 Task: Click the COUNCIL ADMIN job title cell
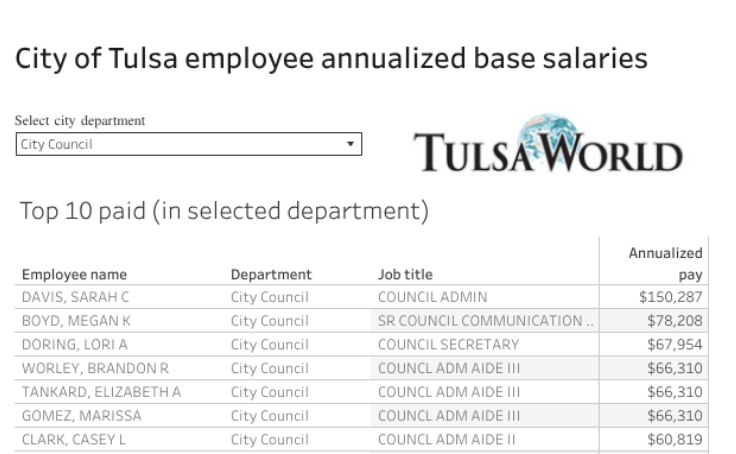pos(432,297)
